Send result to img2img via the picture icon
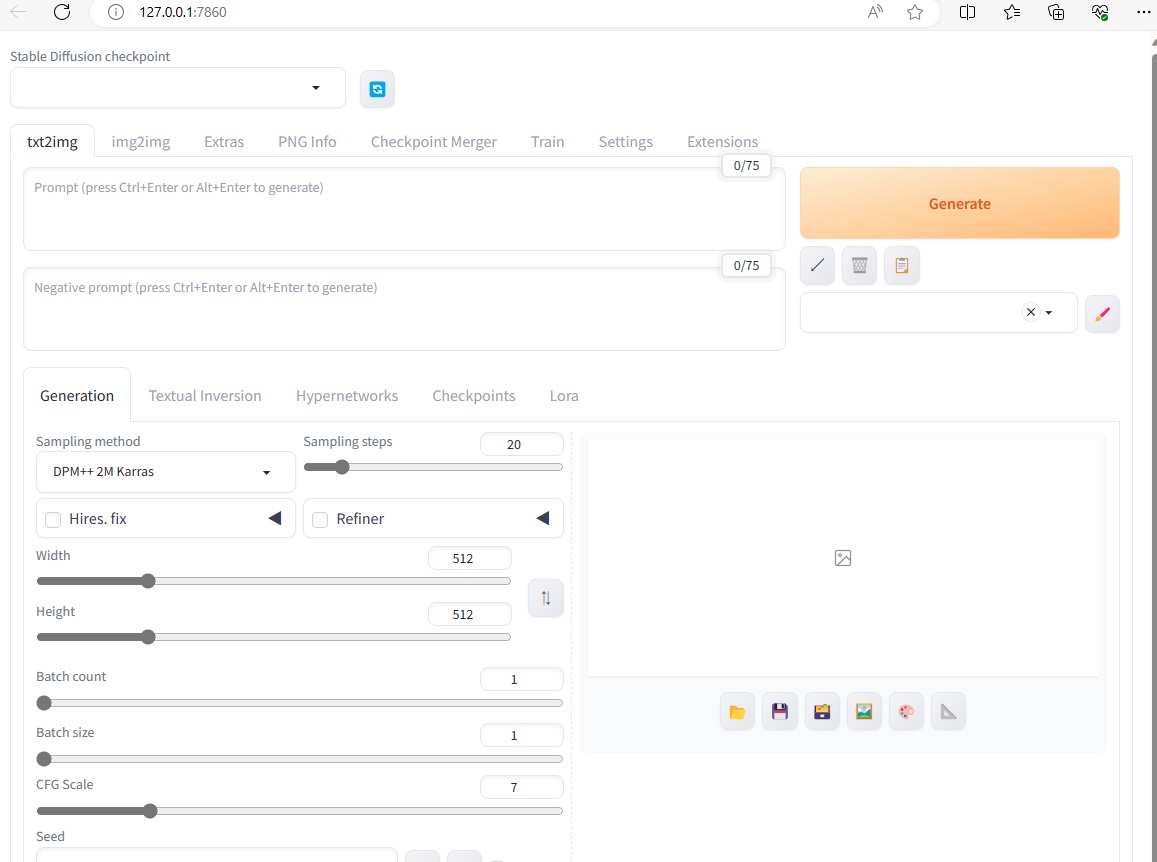1157x862 pixels. pos(864,711)
